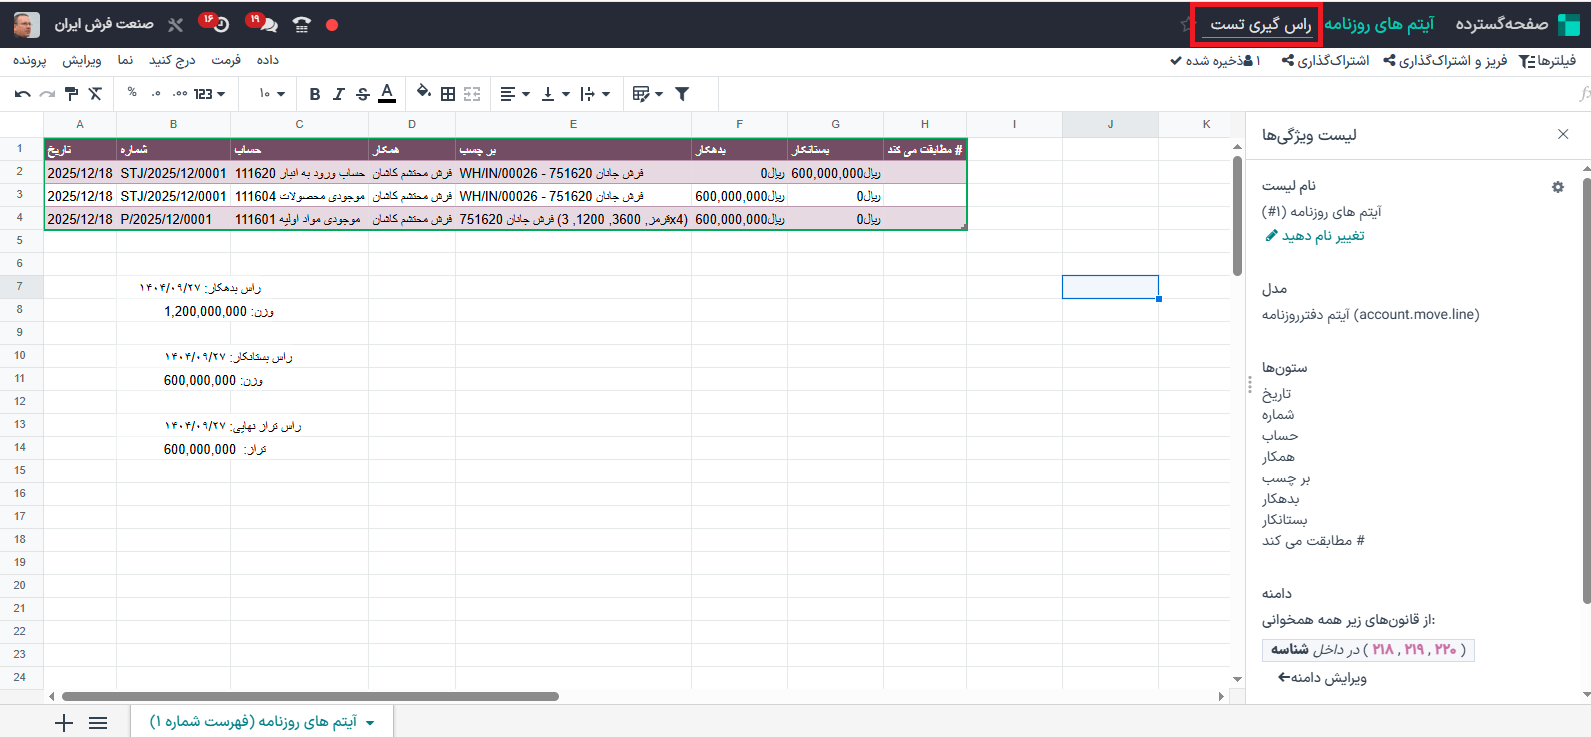The image size is (1591, 737).
Task: Toggle strikethrough formatting
Action: click(363, 94)
